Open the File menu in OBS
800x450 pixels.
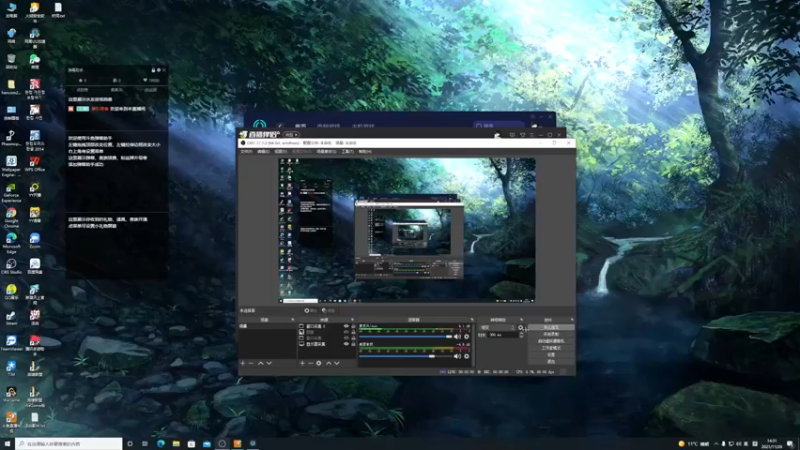click(x=246, y=152)
